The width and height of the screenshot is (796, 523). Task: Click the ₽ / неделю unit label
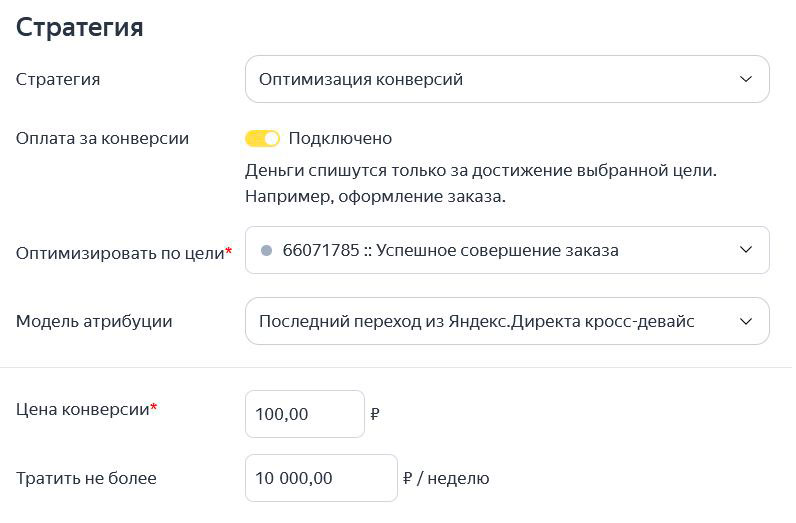point(446,478)
